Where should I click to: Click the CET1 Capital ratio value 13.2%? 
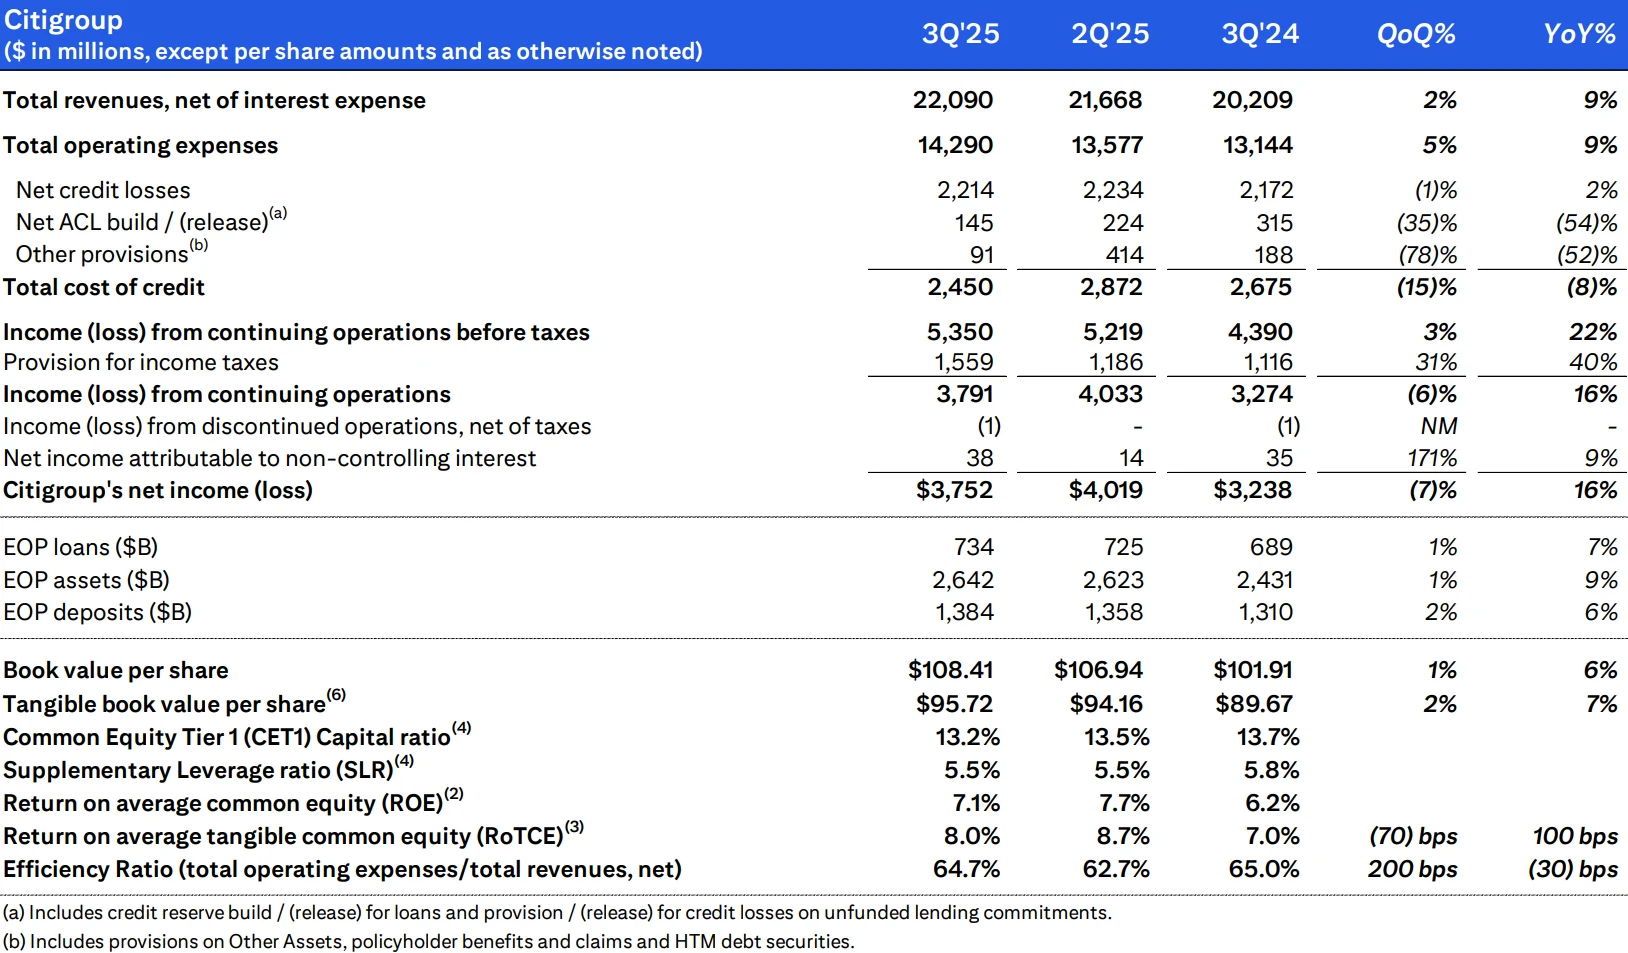tap(967, 737)
